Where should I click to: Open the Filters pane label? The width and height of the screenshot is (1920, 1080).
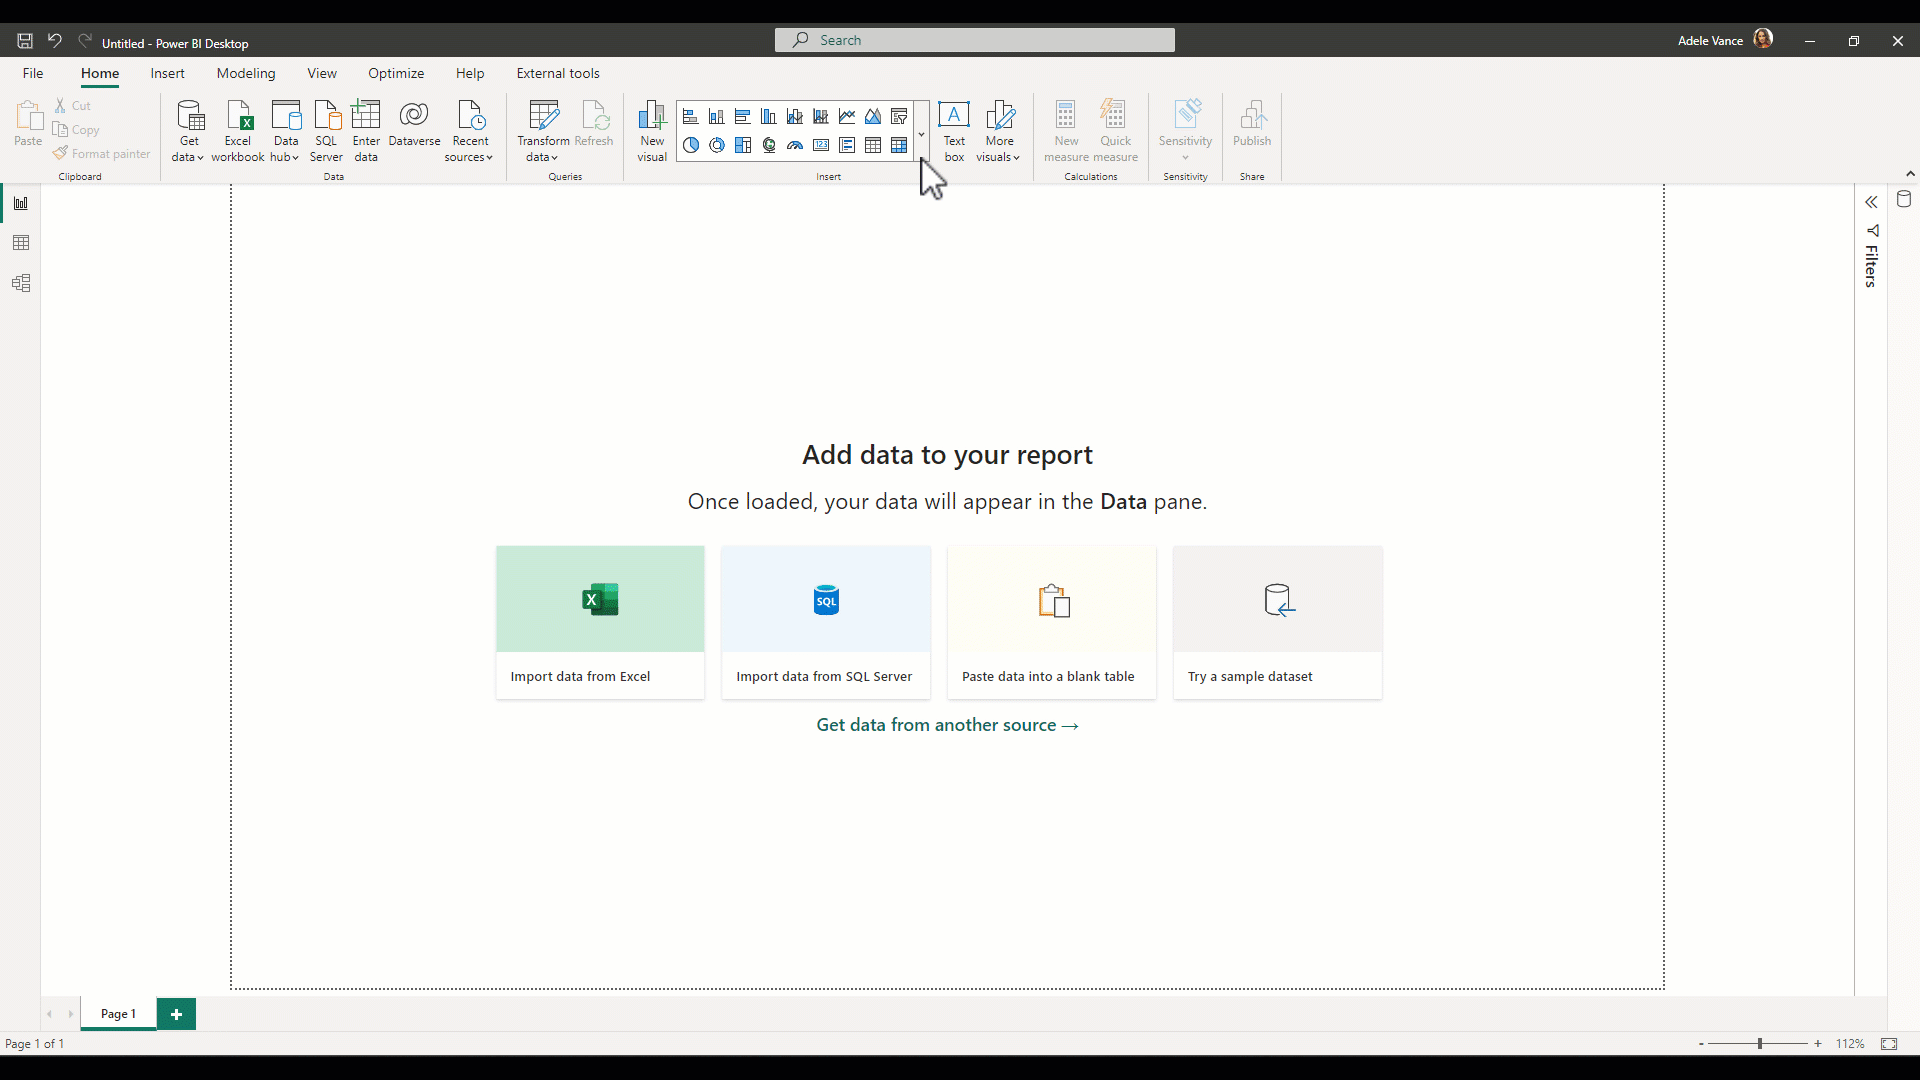click(x=1871, y=266)
